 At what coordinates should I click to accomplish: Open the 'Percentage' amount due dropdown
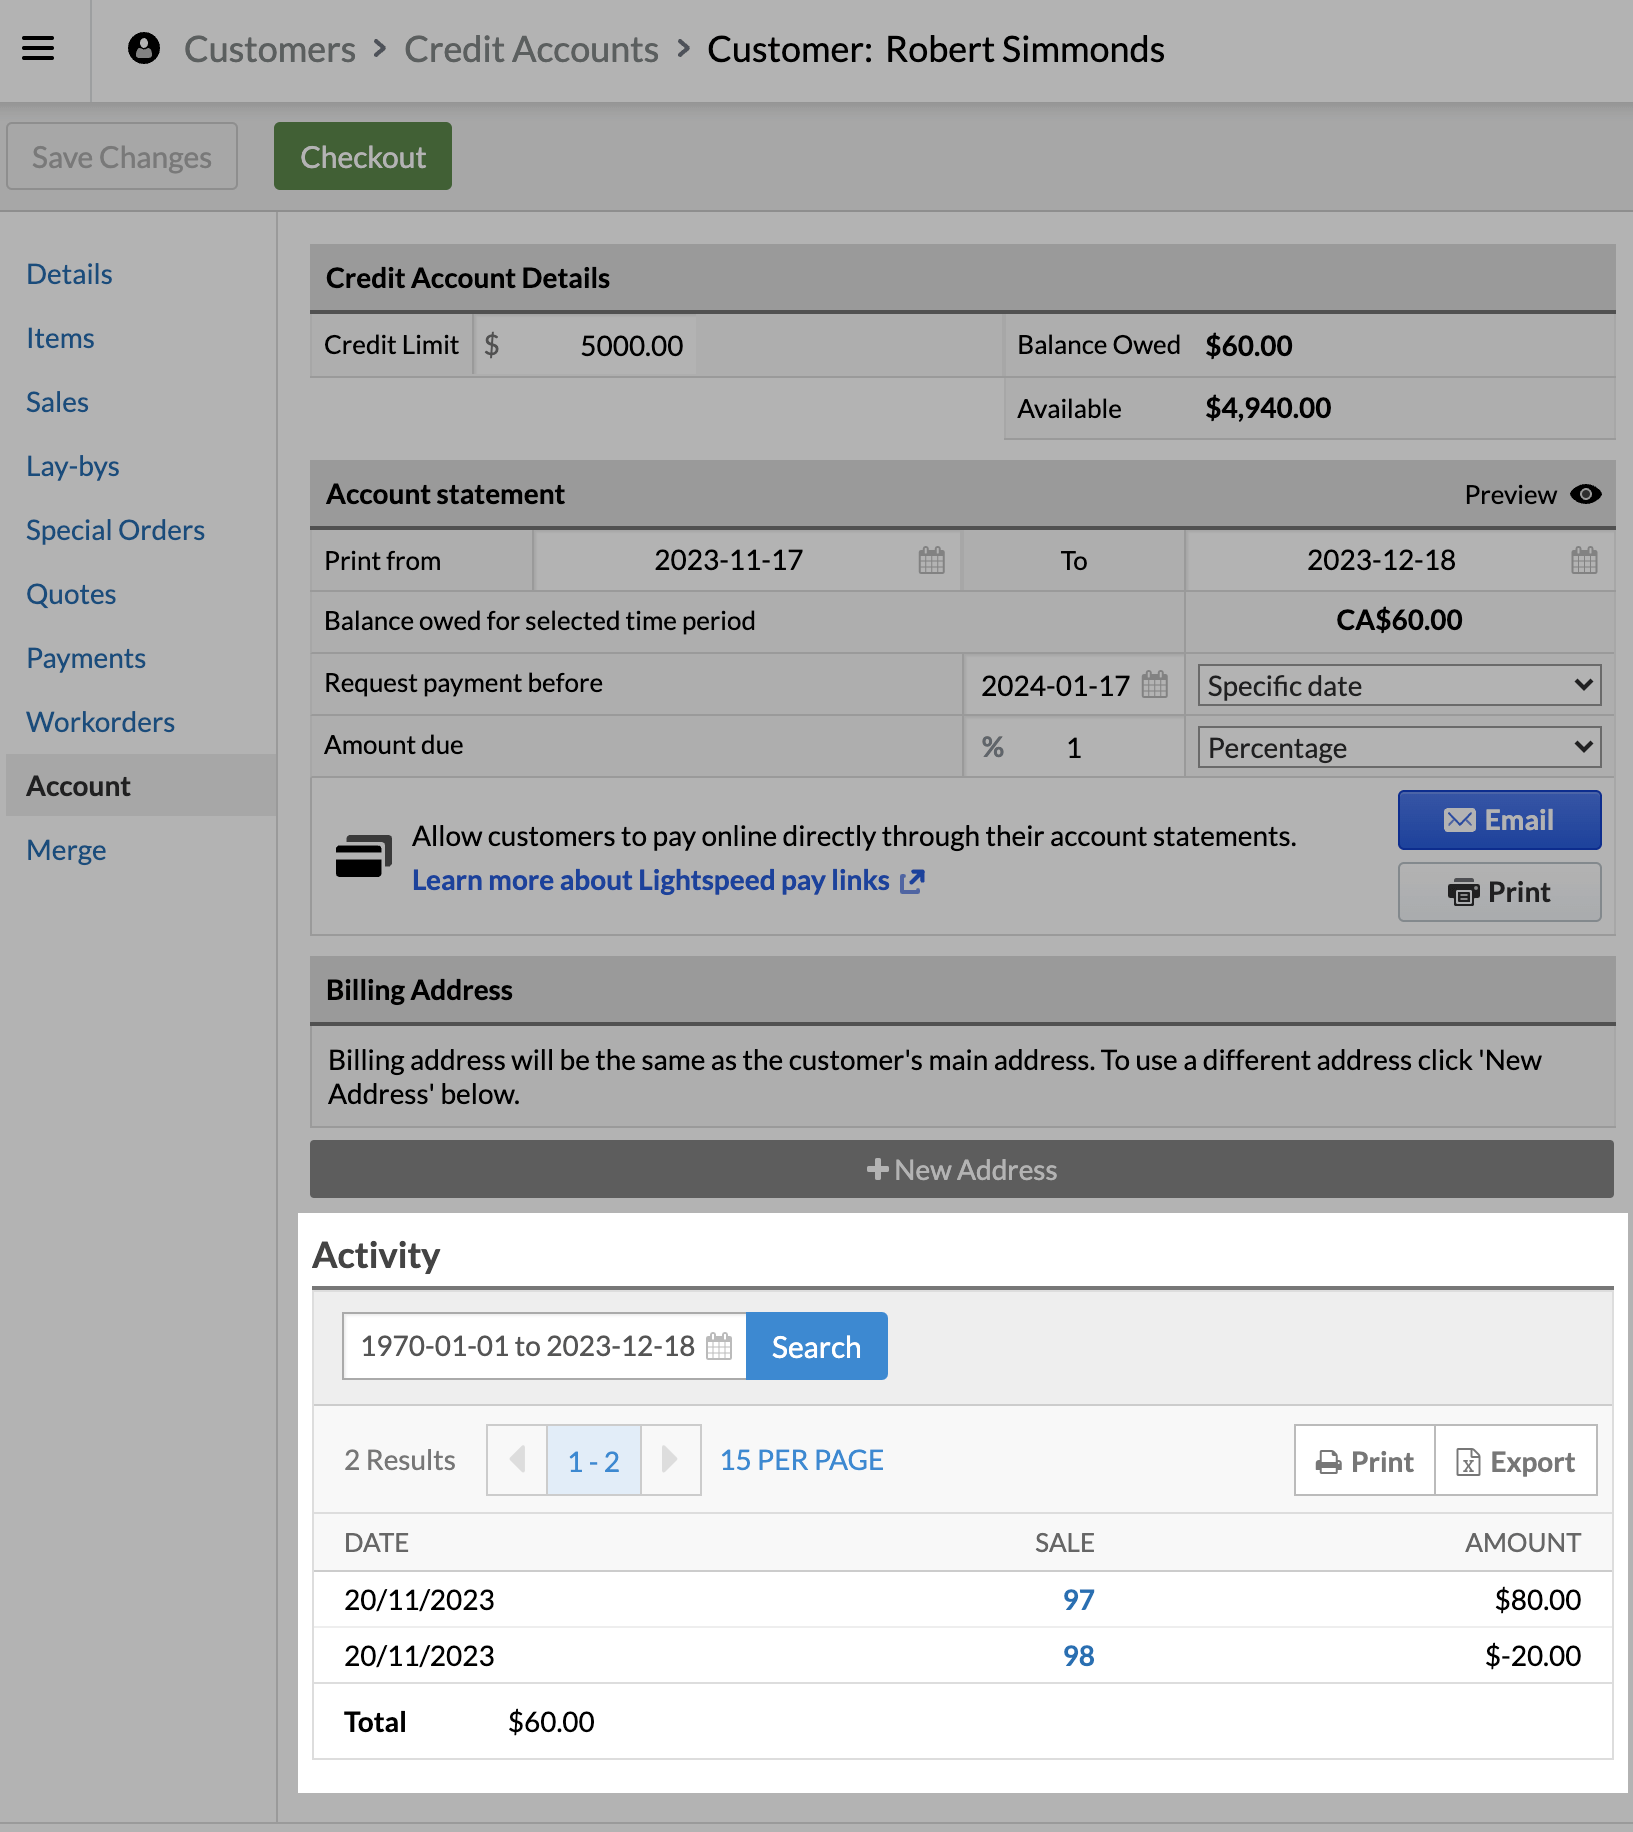pos(1397,747)
